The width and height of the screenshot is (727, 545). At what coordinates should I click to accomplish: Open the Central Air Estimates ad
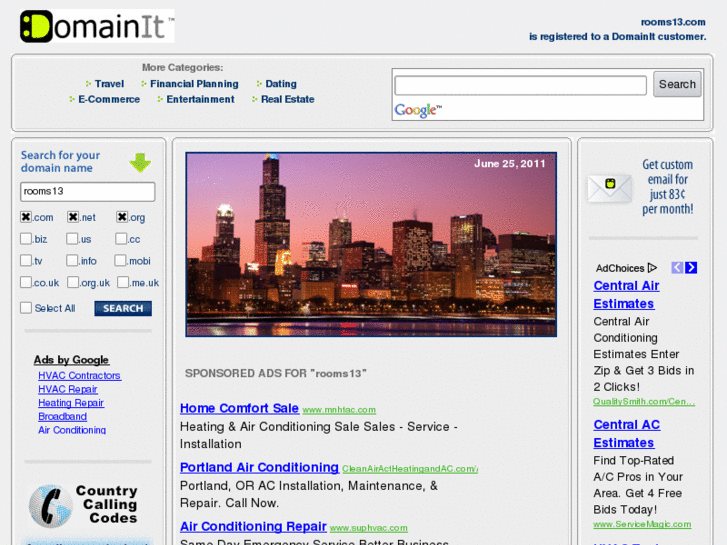click(626, 295)
